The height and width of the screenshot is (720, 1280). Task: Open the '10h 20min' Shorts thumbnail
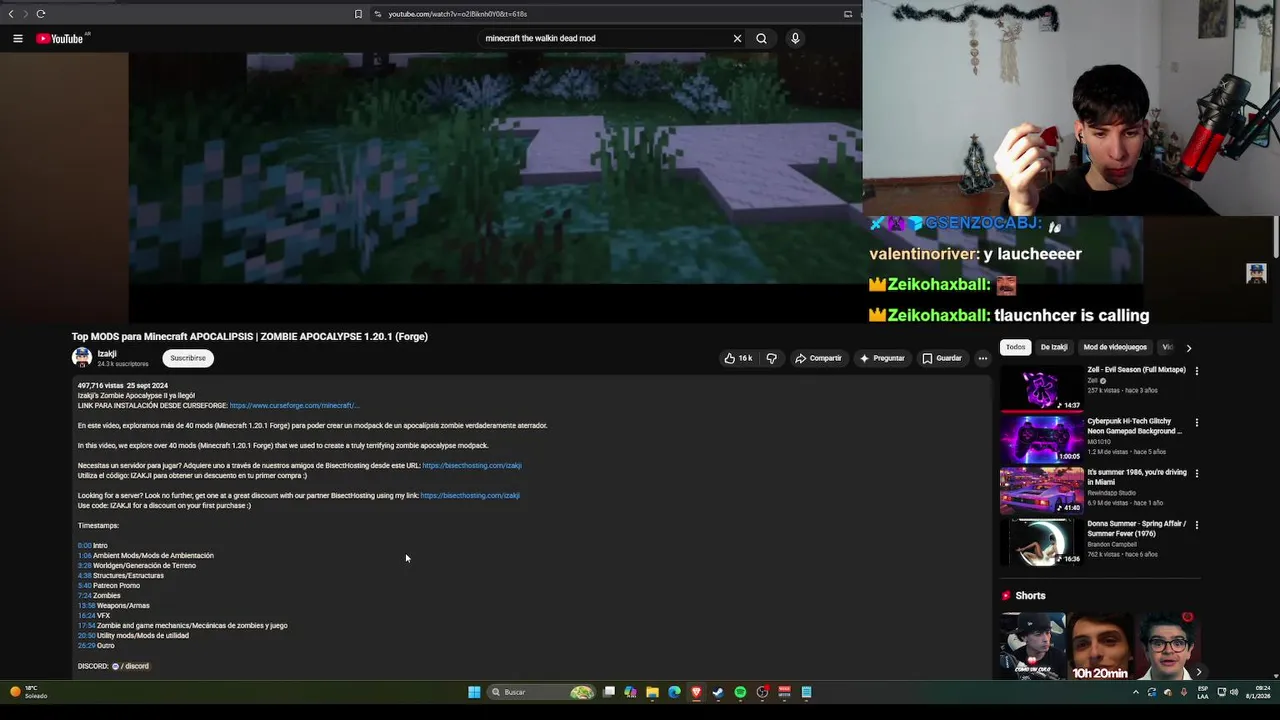1100,646
